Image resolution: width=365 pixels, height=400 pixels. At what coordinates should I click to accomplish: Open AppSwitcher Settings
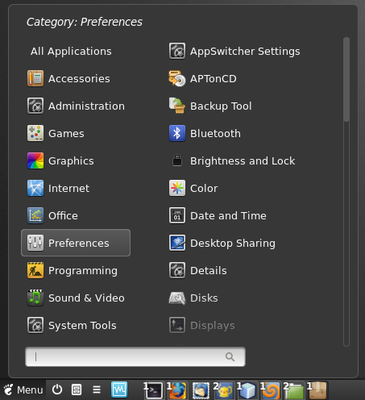click(x=234, y=51)
